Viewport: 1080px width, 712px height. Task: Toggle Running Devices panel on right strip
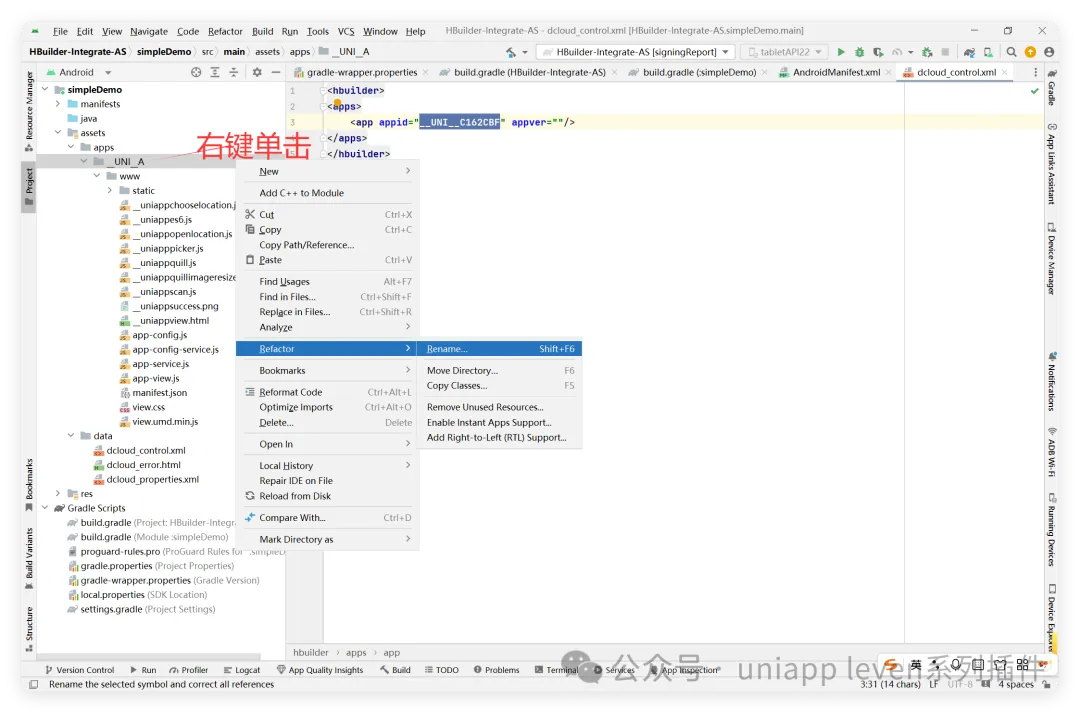pos(1052,530)
